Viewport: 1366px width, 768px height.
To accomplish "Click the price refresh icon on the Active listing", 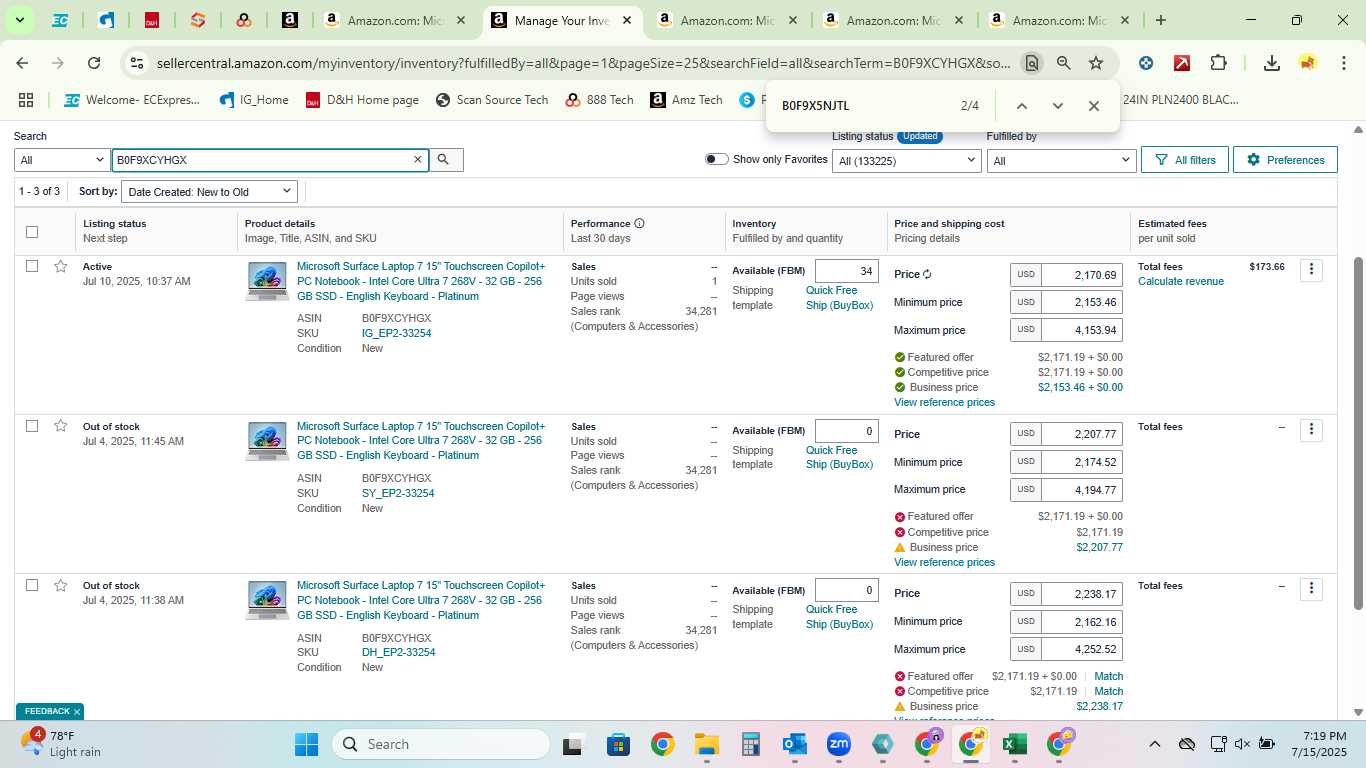I will [927, 274].
